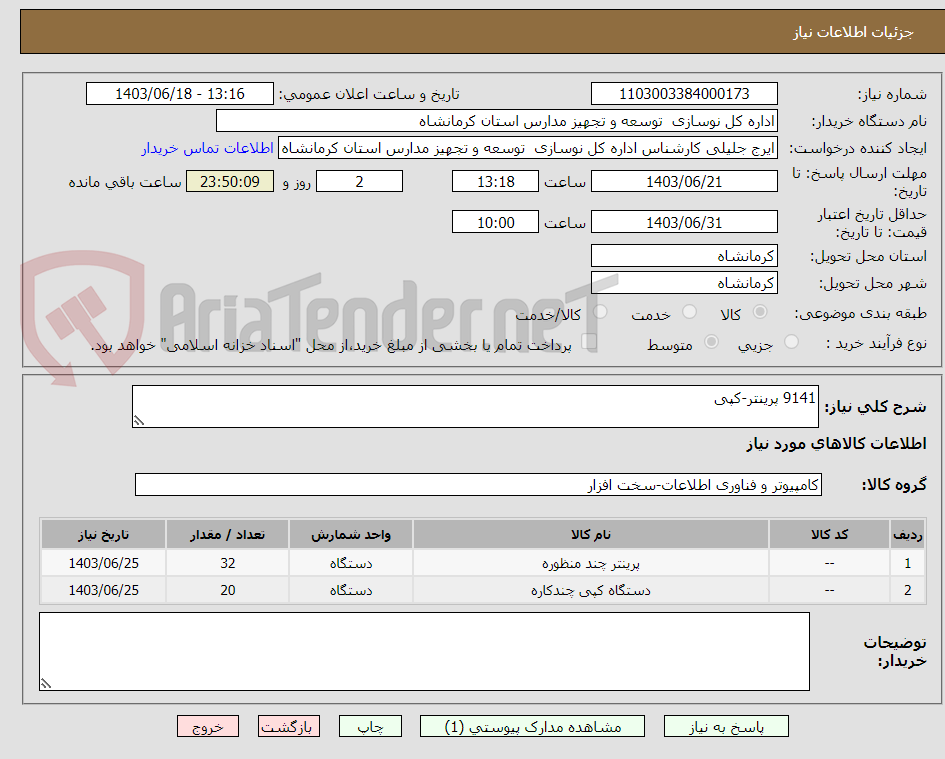
Task: Click the remaining time field 23:50:09
Action: [230, 181]
